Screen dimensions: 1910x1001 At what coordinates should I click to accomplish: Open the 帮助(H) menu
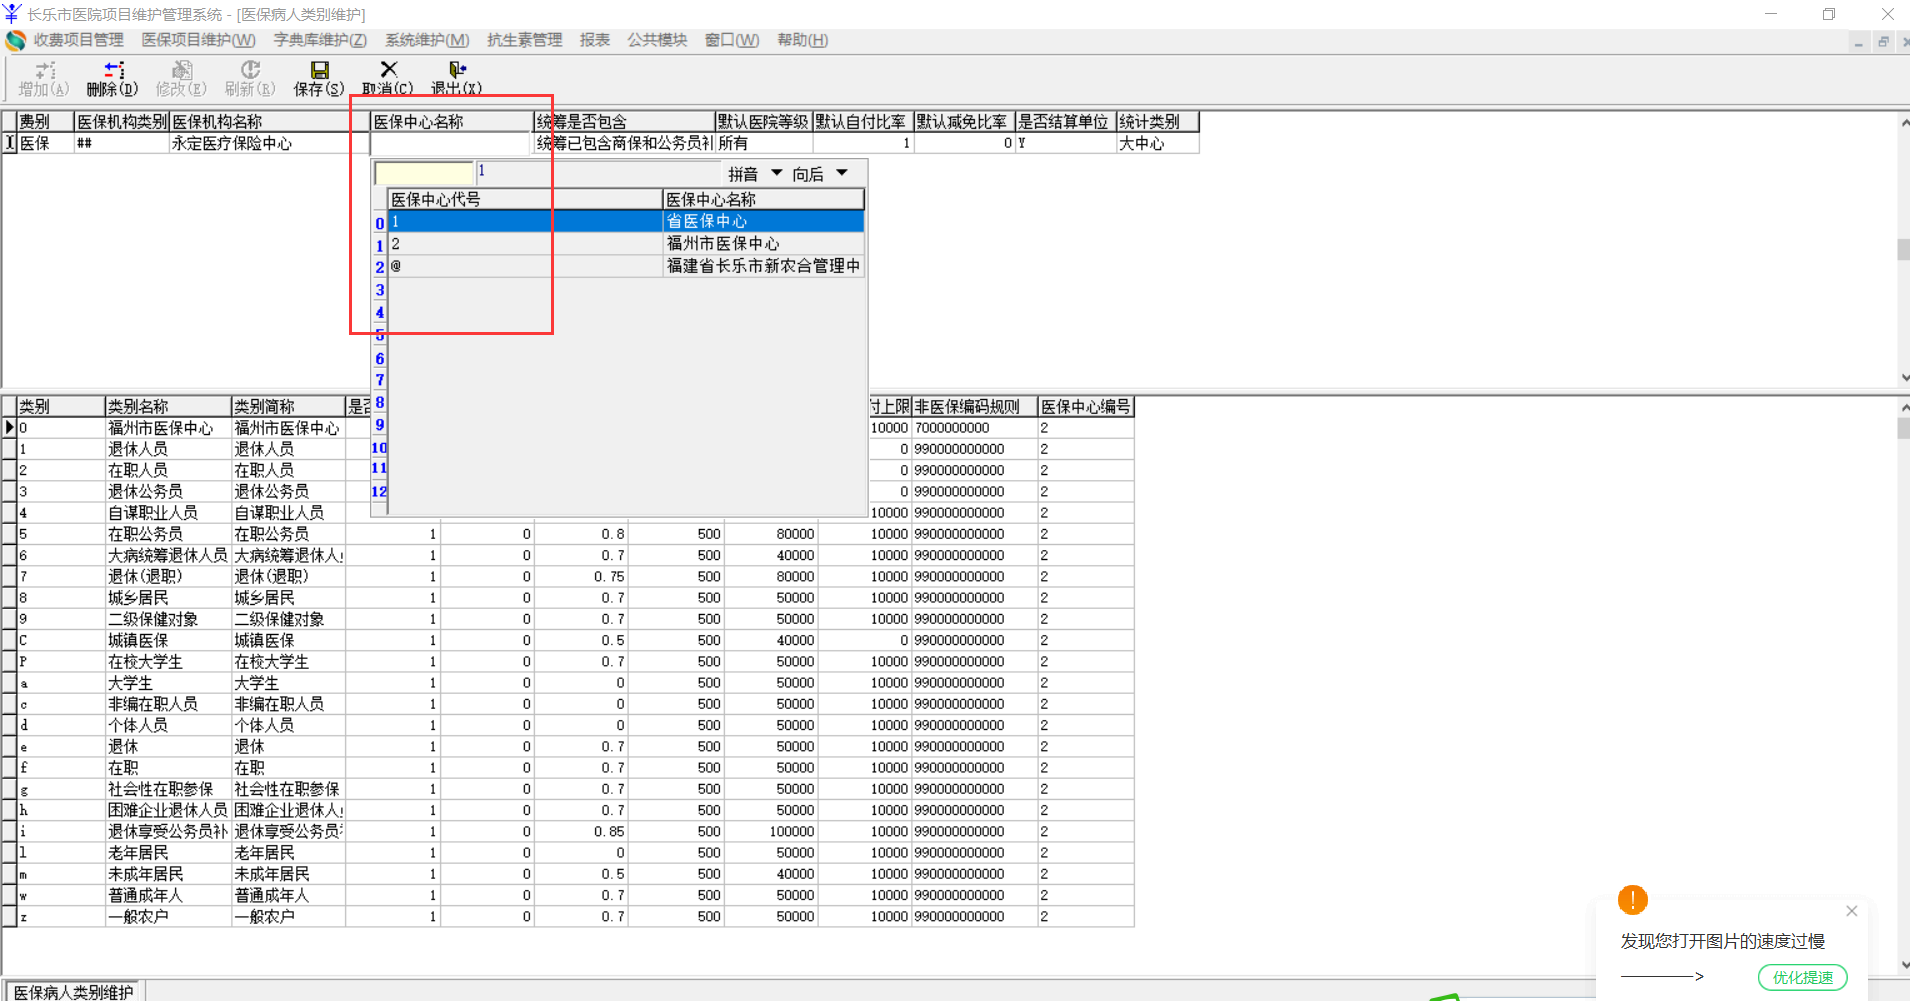tap(802, 40)
